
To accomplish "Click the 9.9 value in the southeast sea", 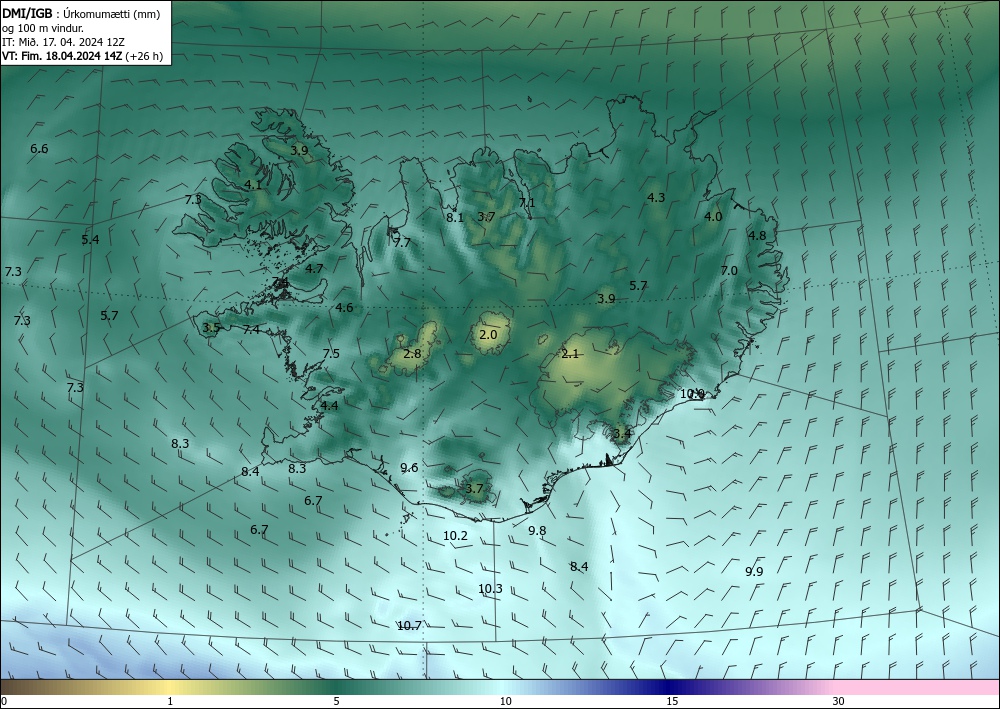I will pos(754,571).
